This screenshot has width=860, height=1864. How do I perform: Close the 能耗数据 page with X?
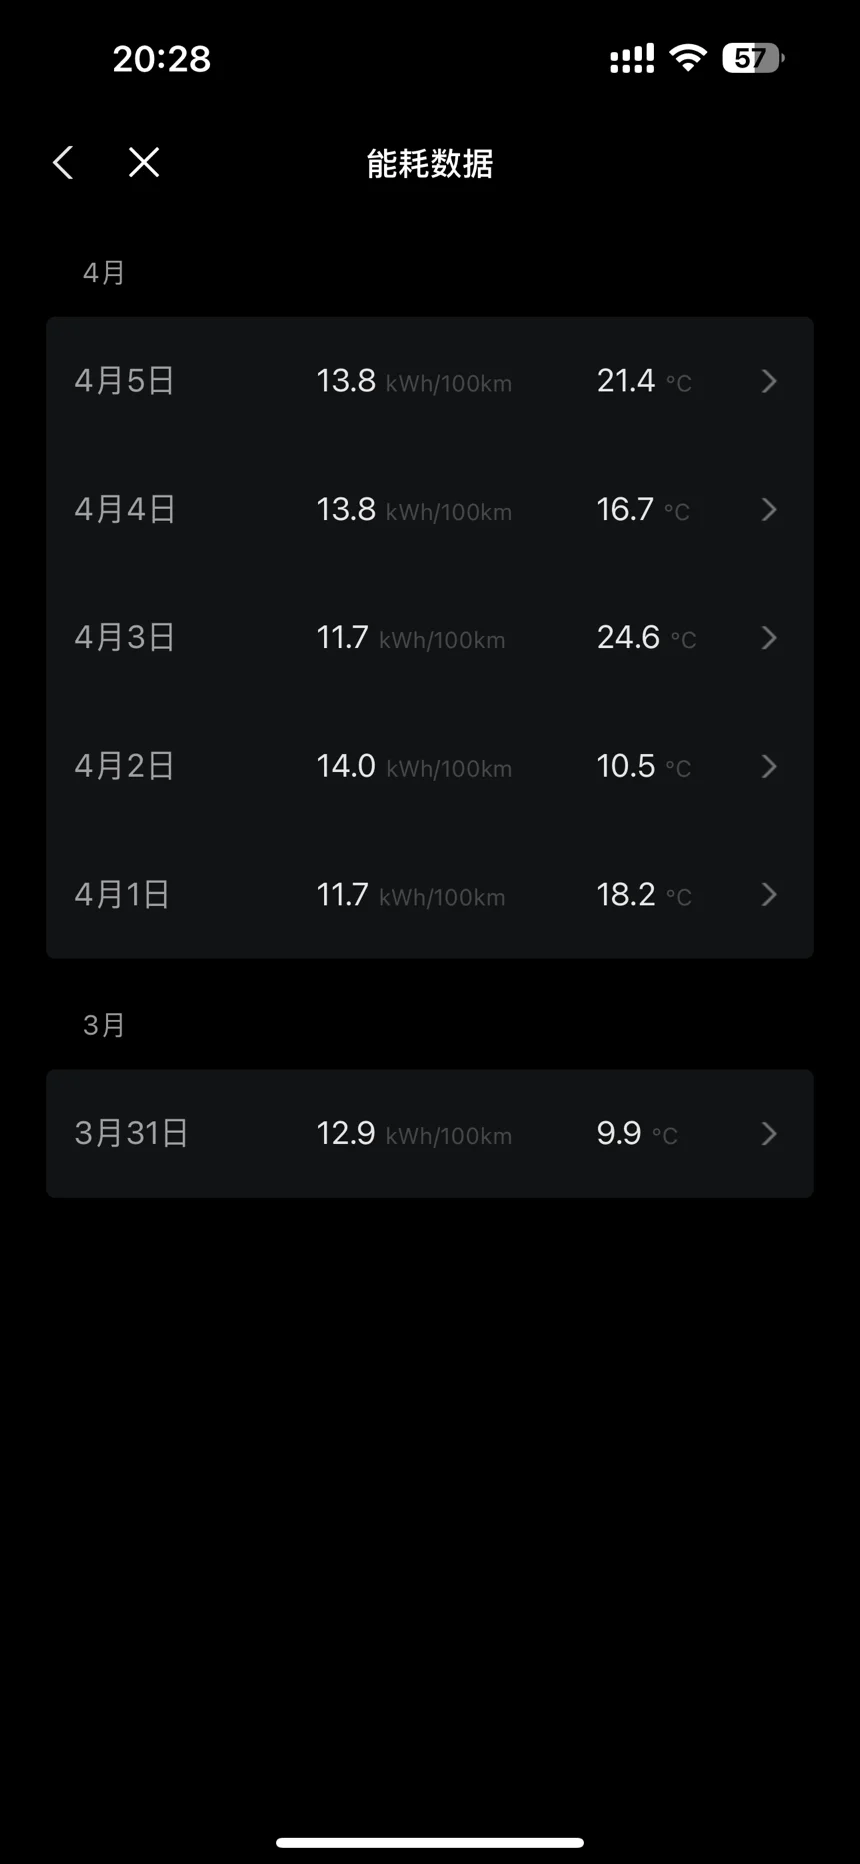(x=144, y=162)
